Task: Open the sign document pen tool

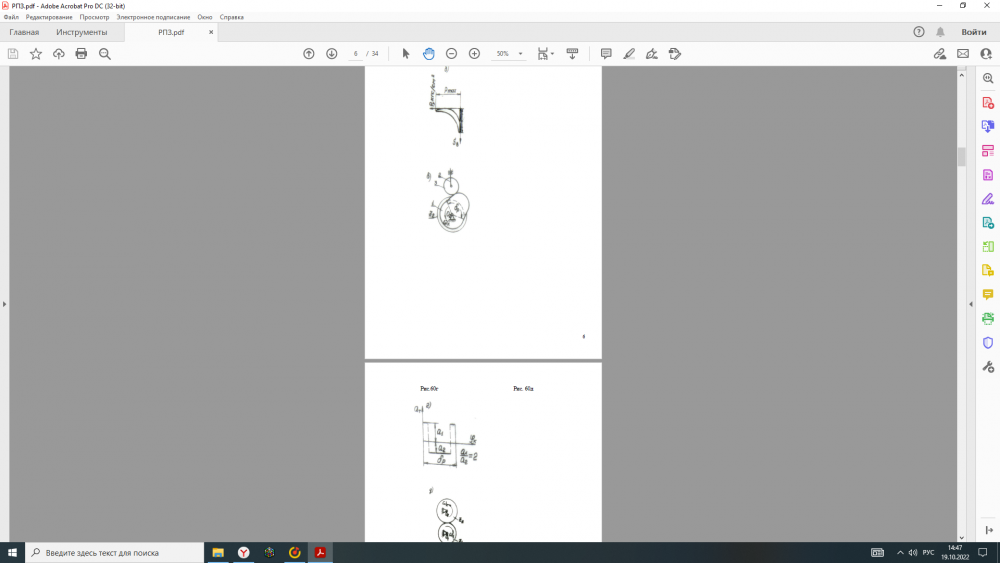Action: (x=652, y=54)
